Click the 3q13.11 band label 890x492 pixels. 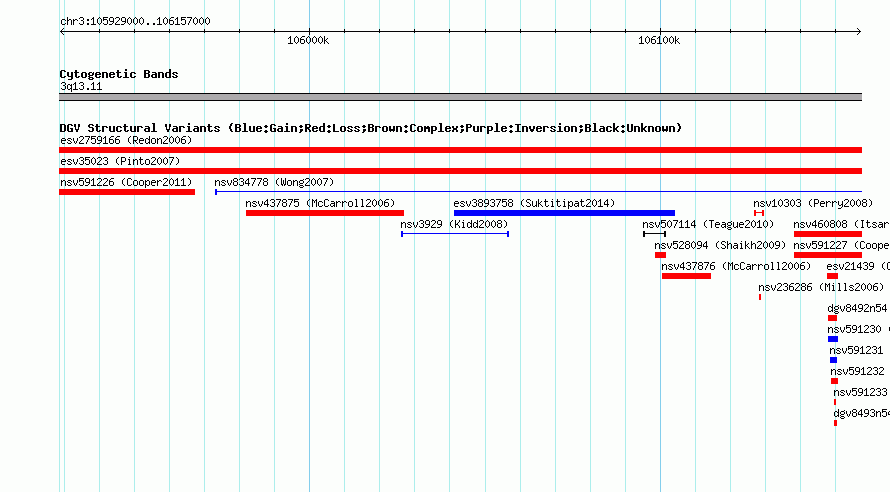[81, 86]
